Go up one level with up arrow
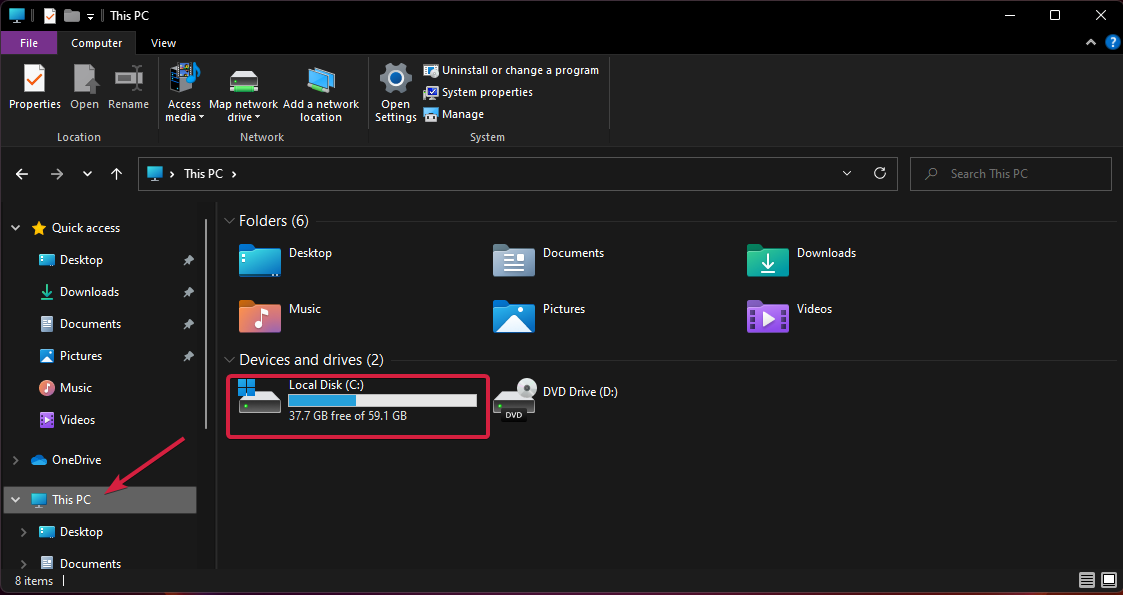This screenshot has width=1123, height=595. coord(117,174)
